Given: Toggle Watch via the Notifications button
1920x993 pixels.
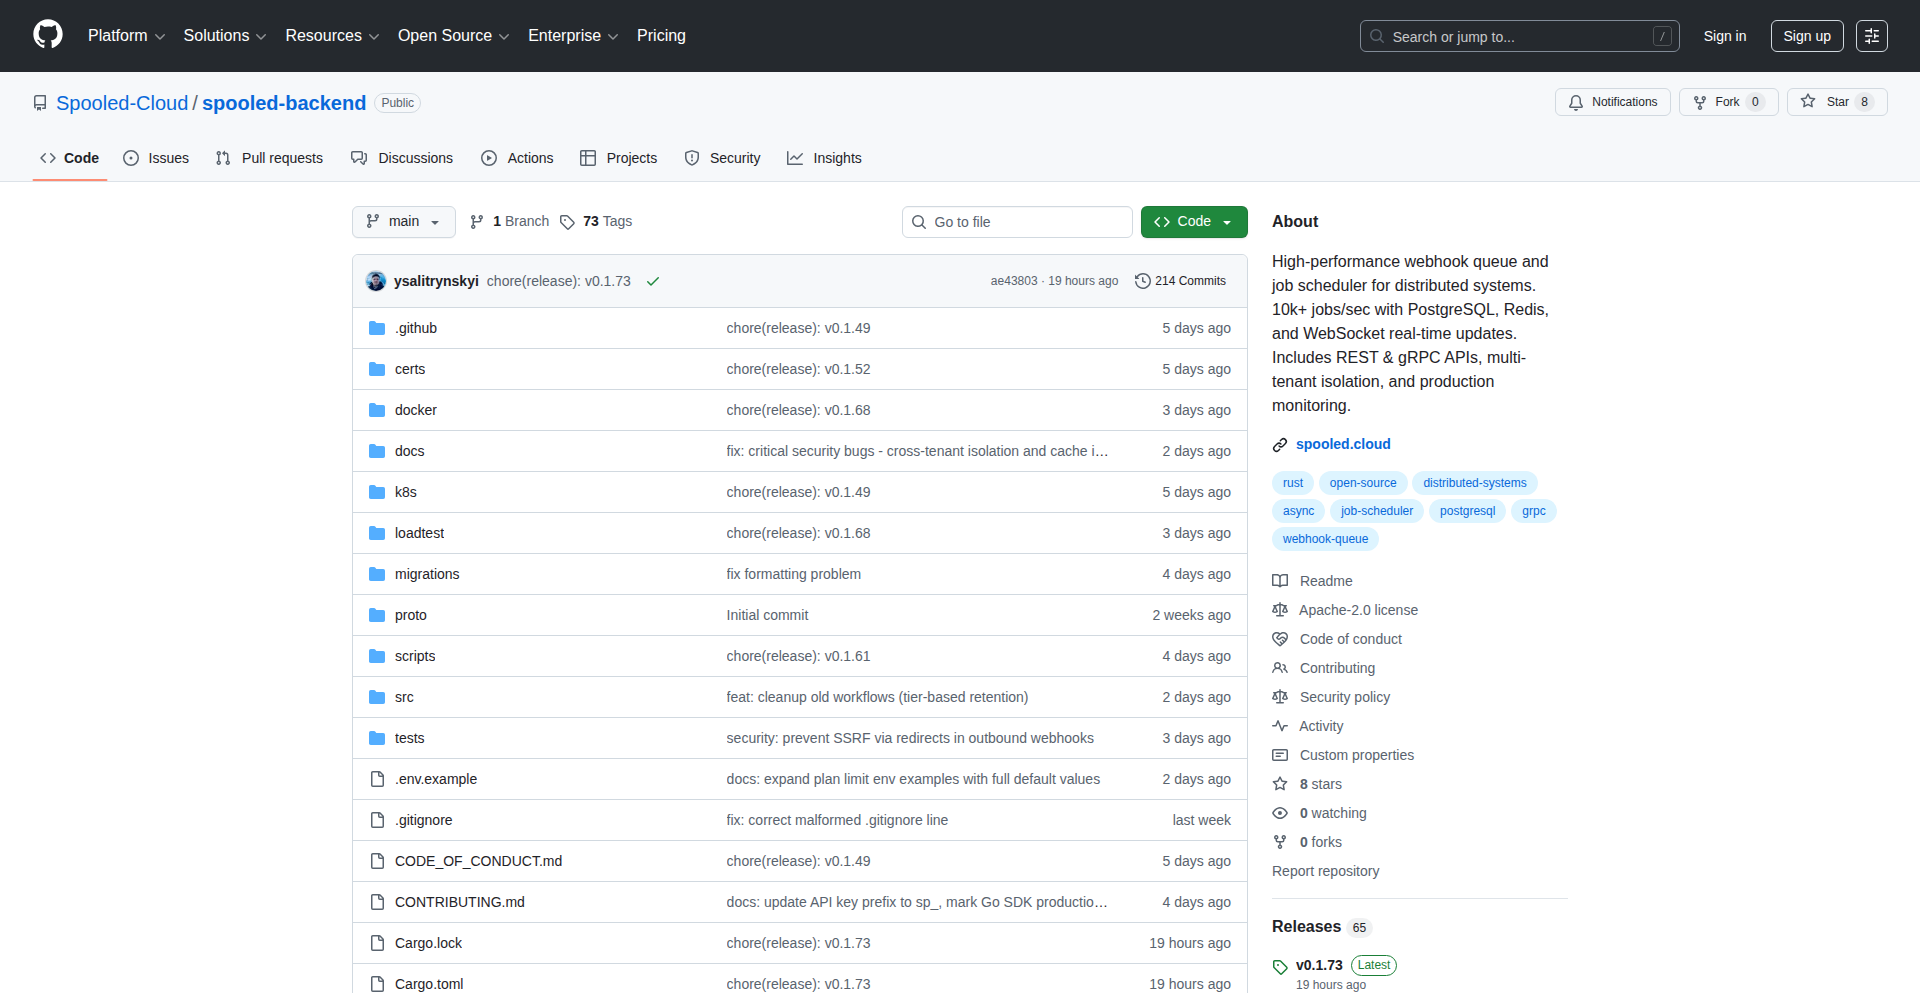Looking at the screenshot, I should (x=1612, y=101).
